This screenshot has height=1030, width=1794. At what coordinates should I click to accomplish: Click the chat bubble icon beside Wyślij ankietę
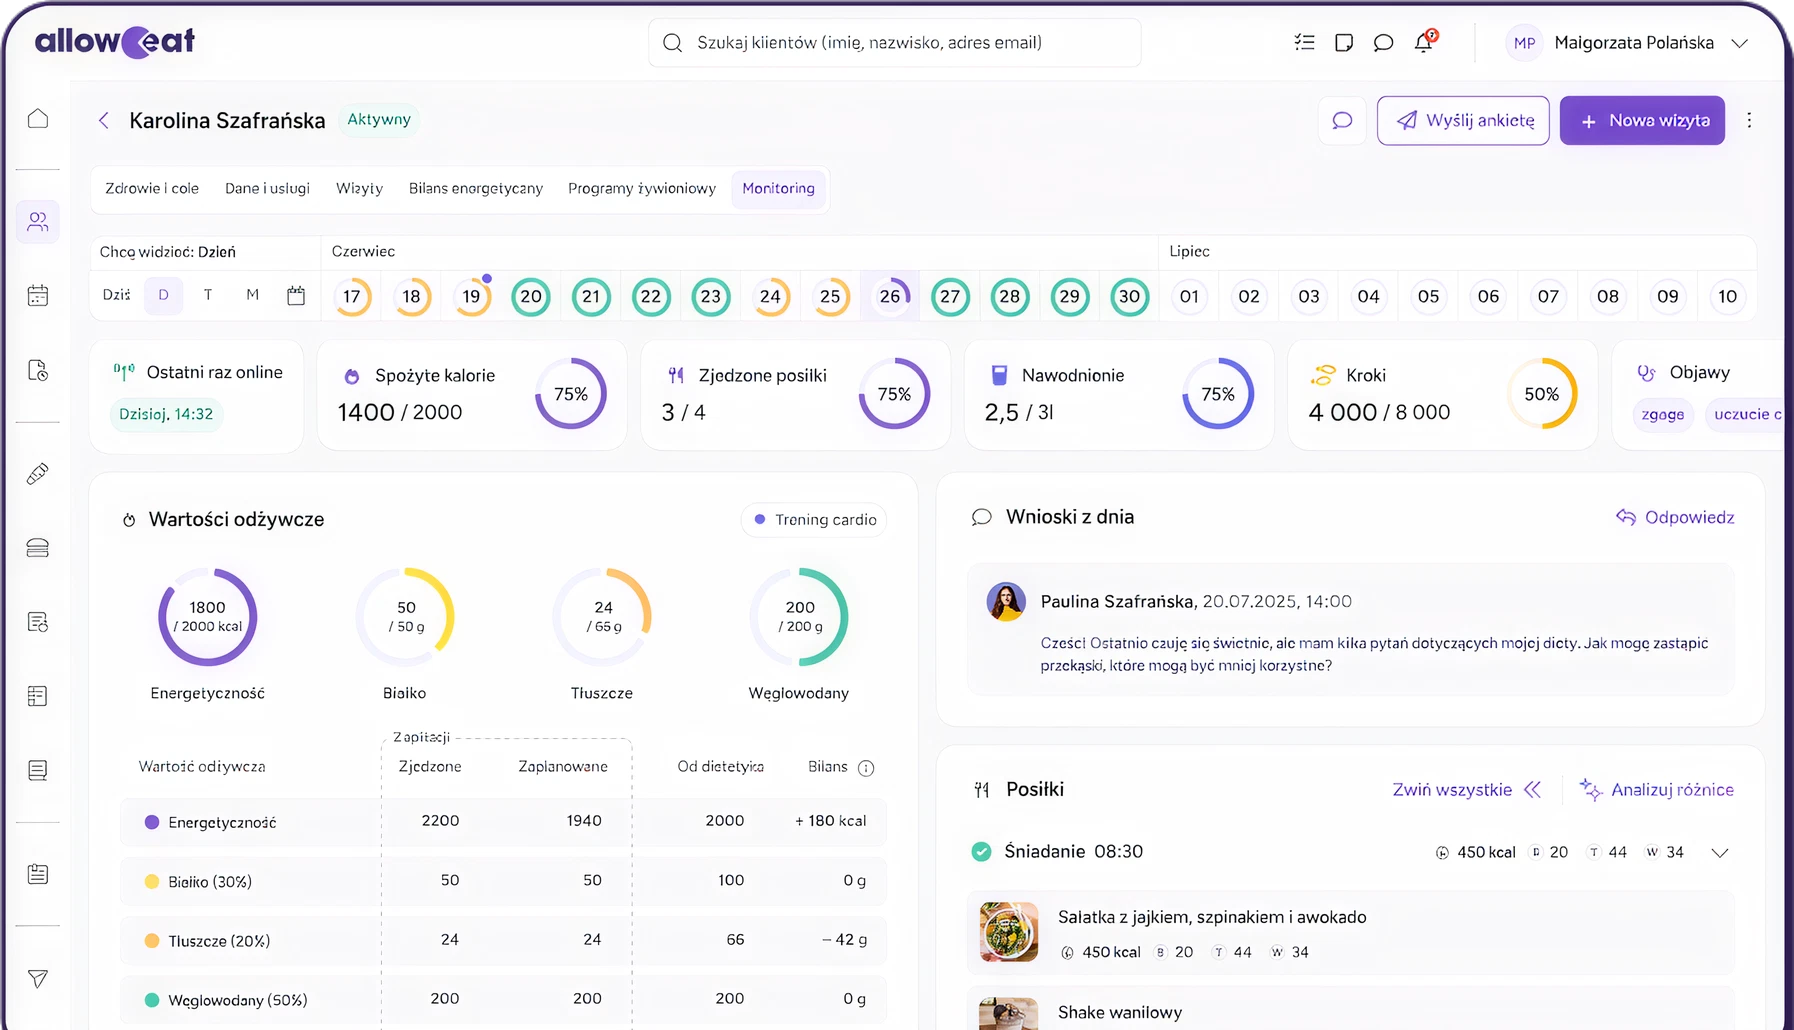1342,121
